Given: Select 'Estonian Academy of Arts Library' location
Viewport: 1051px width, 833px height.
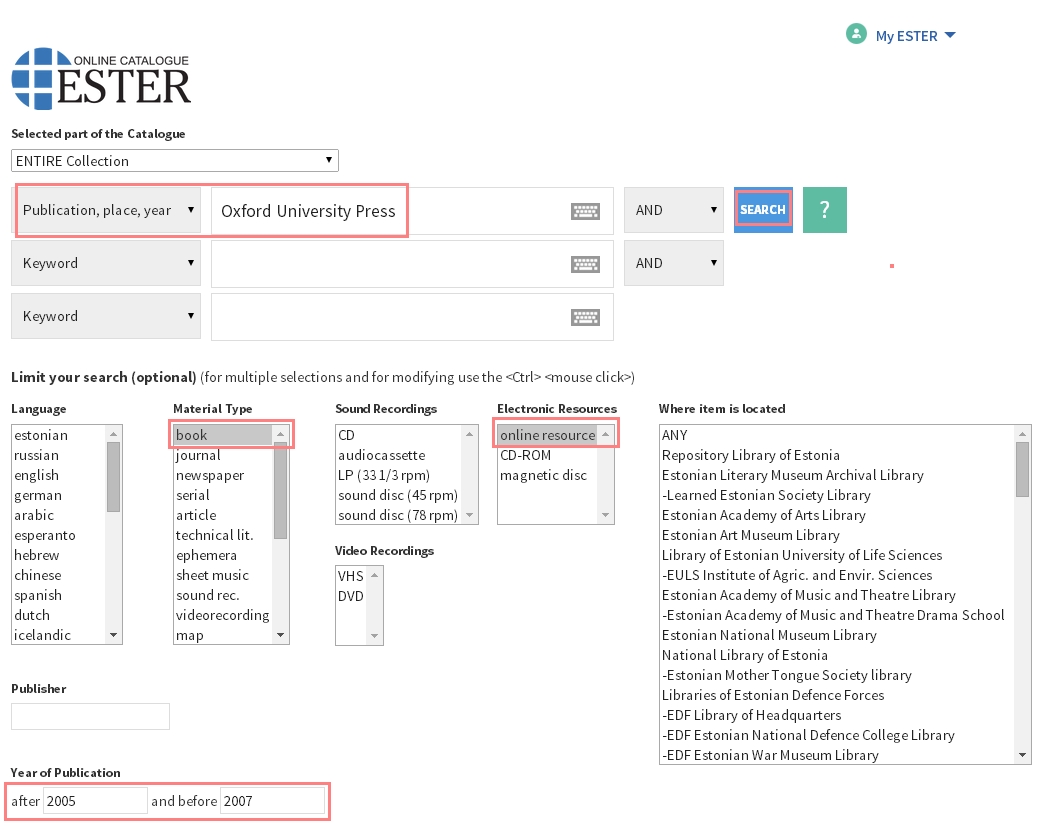Looking at the screenshot, I should click(x=837, y=515).
